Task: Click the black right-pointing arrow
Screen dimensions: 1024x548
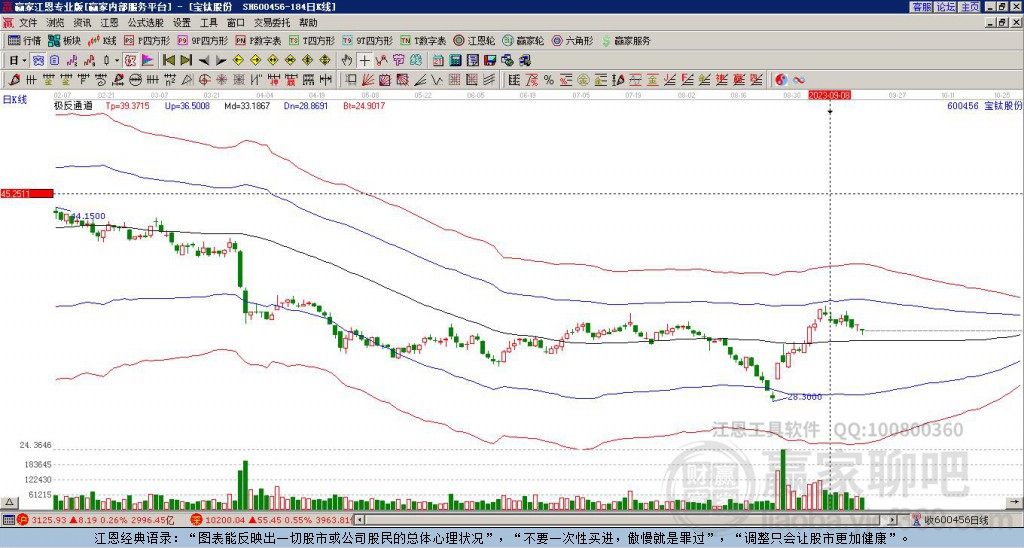Action: (221, 61)
